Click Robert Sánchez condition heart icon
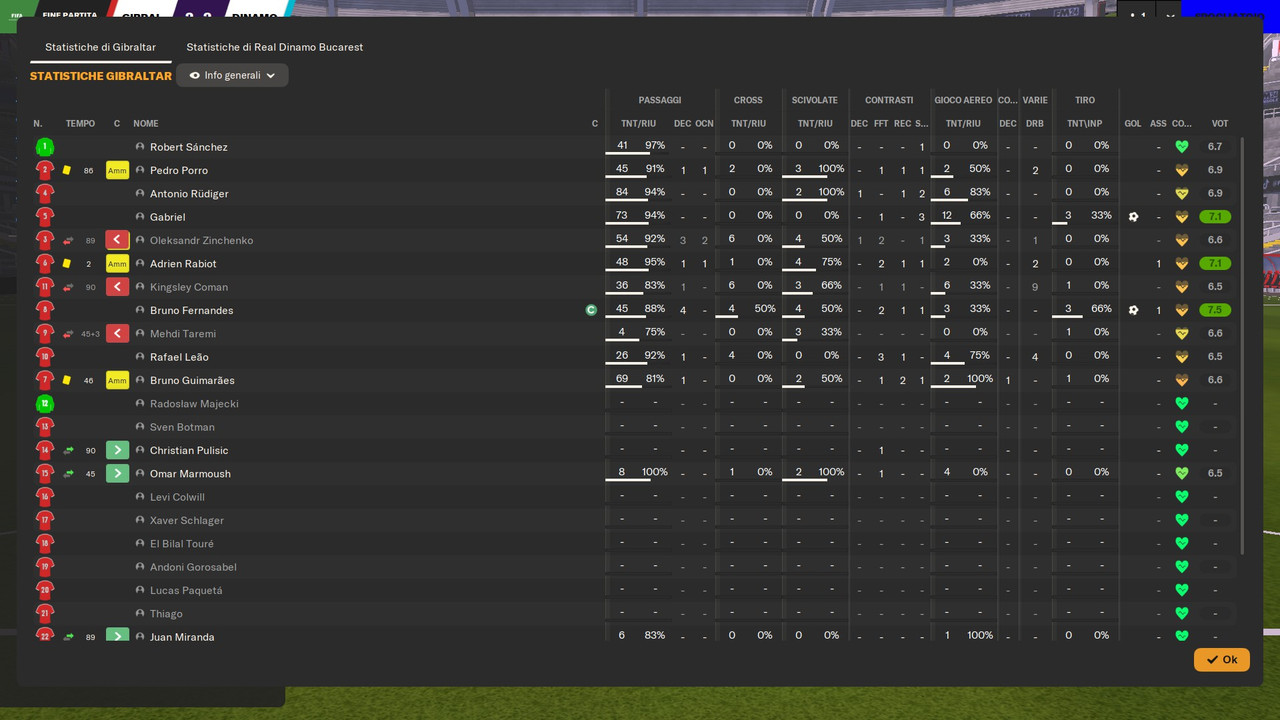Viewport: 1280px width, 720px height. point(1182,147)
